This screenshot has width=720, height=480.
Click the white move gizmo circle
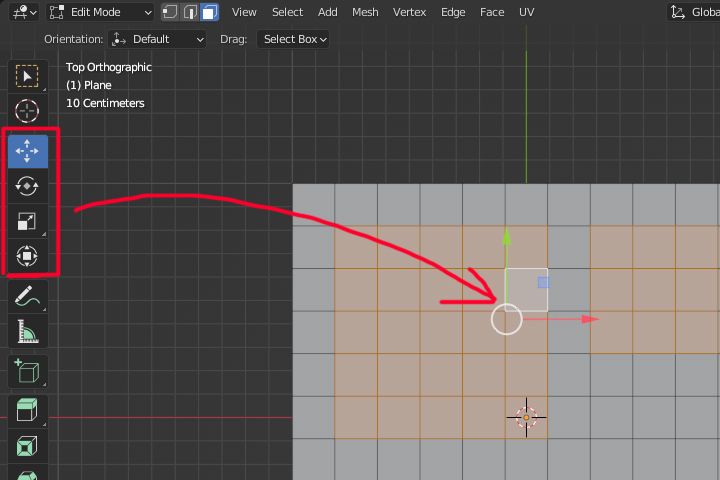tap(506, 319)
